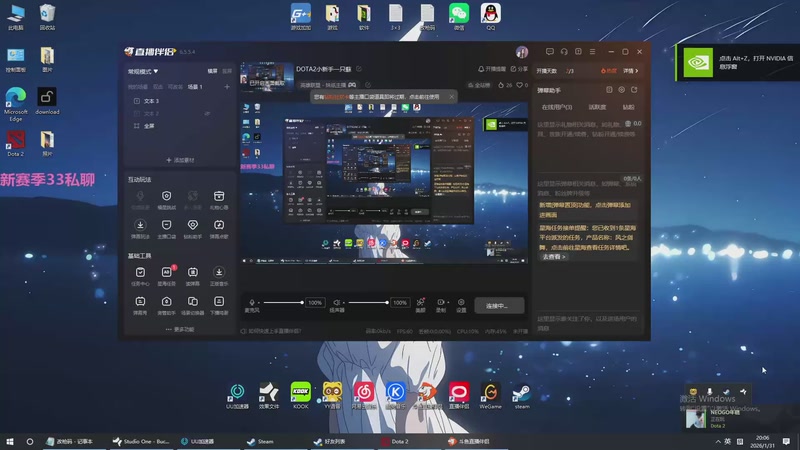Open the headset support icon in title bar
This screenshot has height=450, width=800.
click(564, 52)
